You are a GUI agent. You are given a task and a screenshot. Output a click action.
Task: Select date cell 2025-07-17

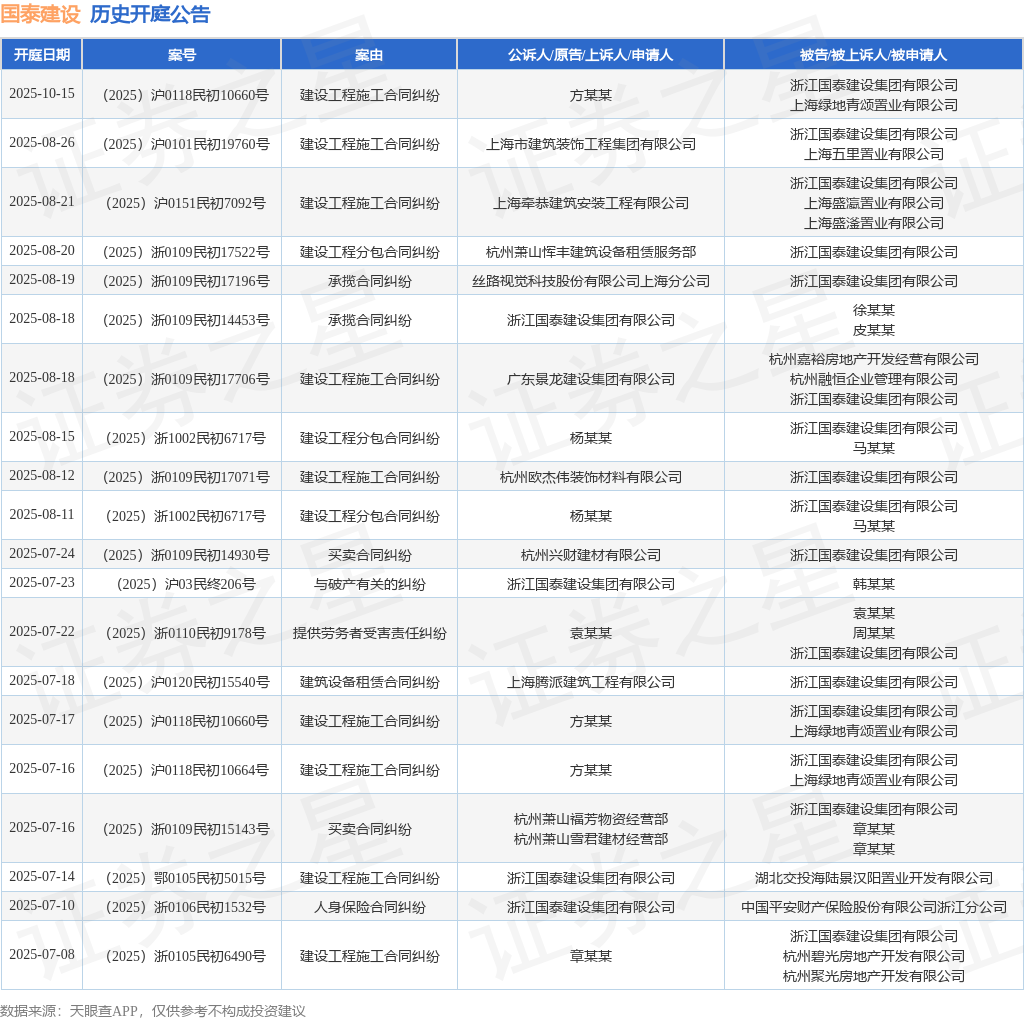42,720
